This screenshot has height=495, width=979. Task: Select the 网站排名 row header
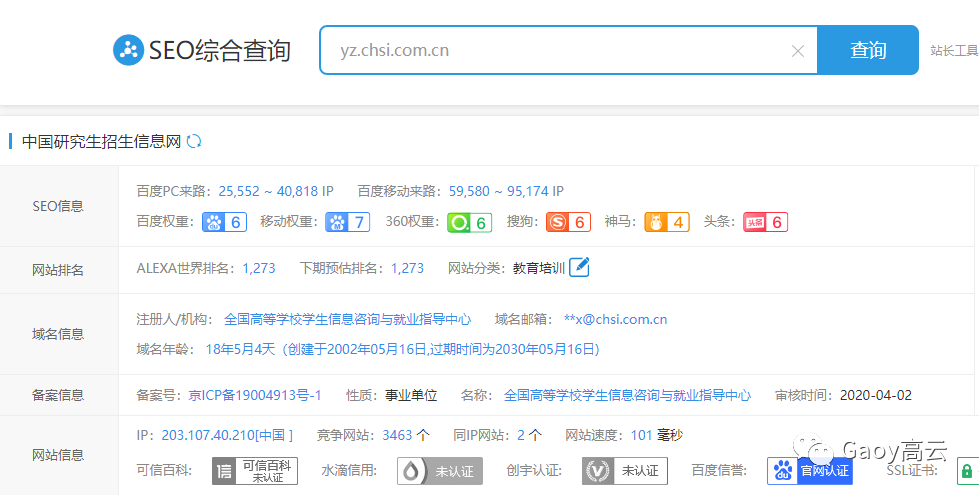tap(59, 270)
